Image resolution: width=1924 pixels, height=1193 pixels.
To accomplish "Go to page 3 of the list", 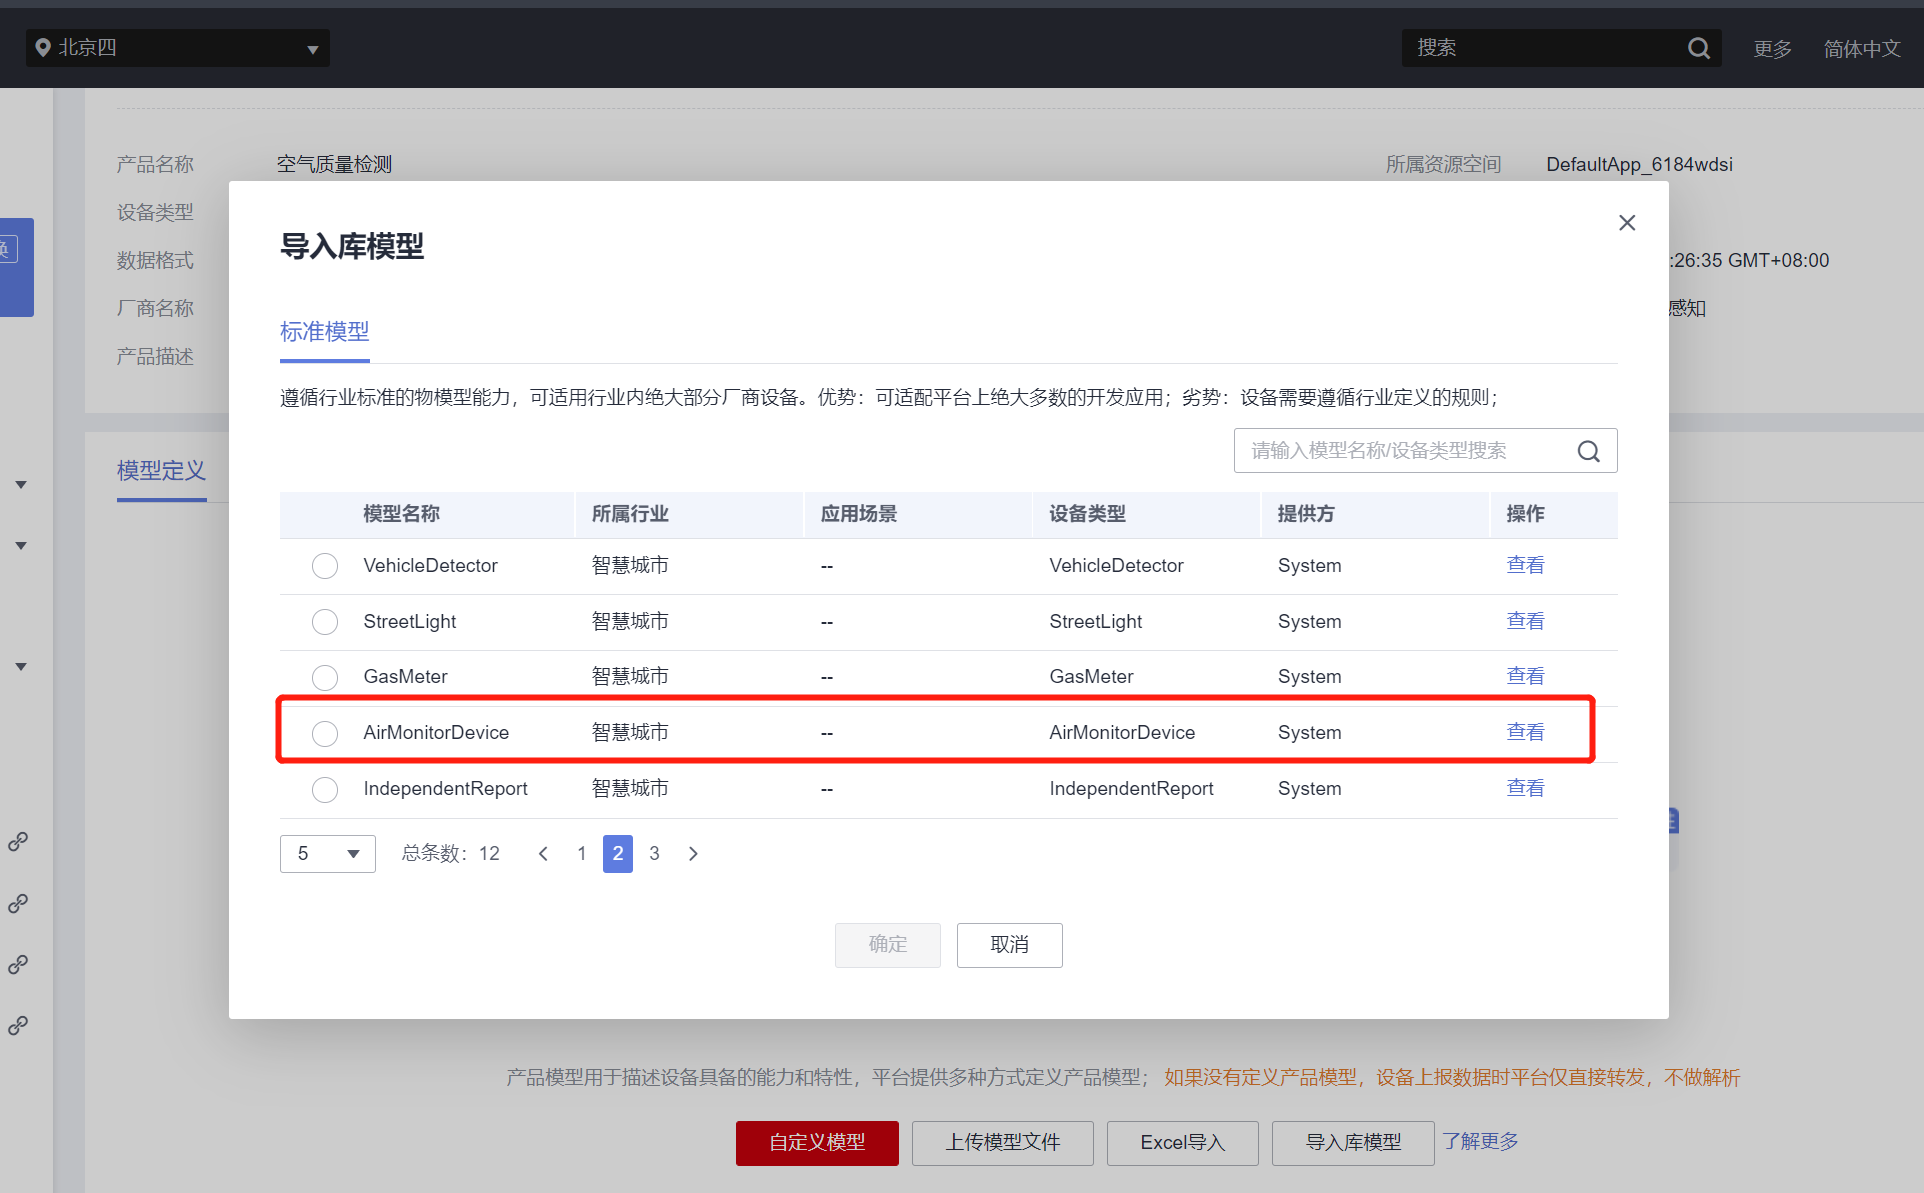I will [x=654, y=854].
